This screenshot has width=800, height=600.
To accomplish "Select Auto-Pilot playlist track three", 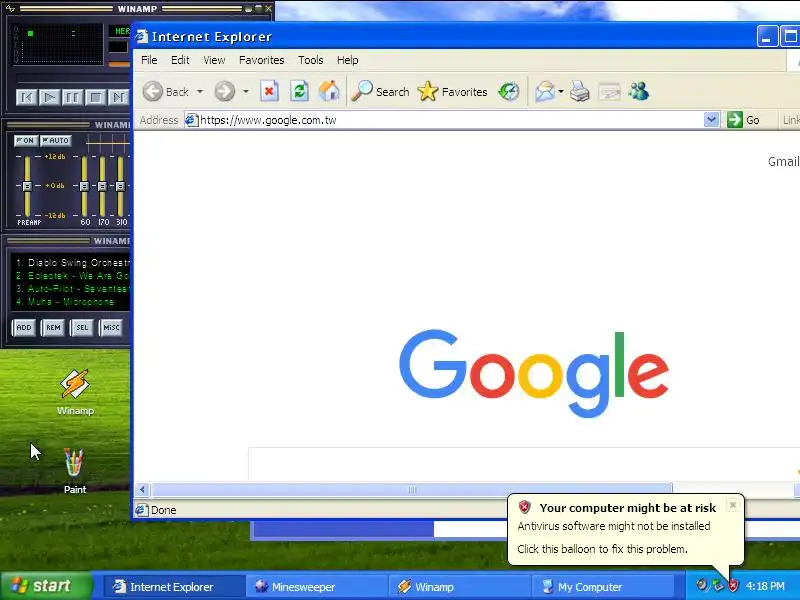I will pyautogui.click(x=72, y=289).
